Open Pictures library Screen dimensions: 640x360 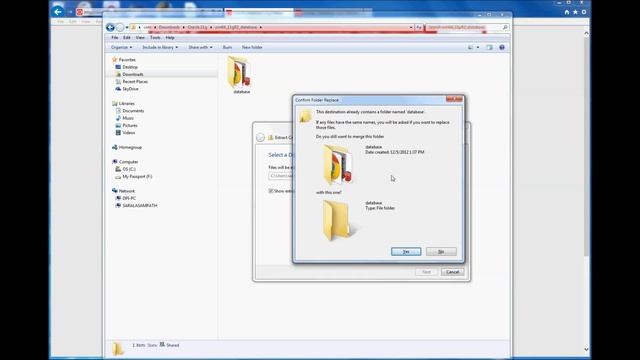[130, 126]
